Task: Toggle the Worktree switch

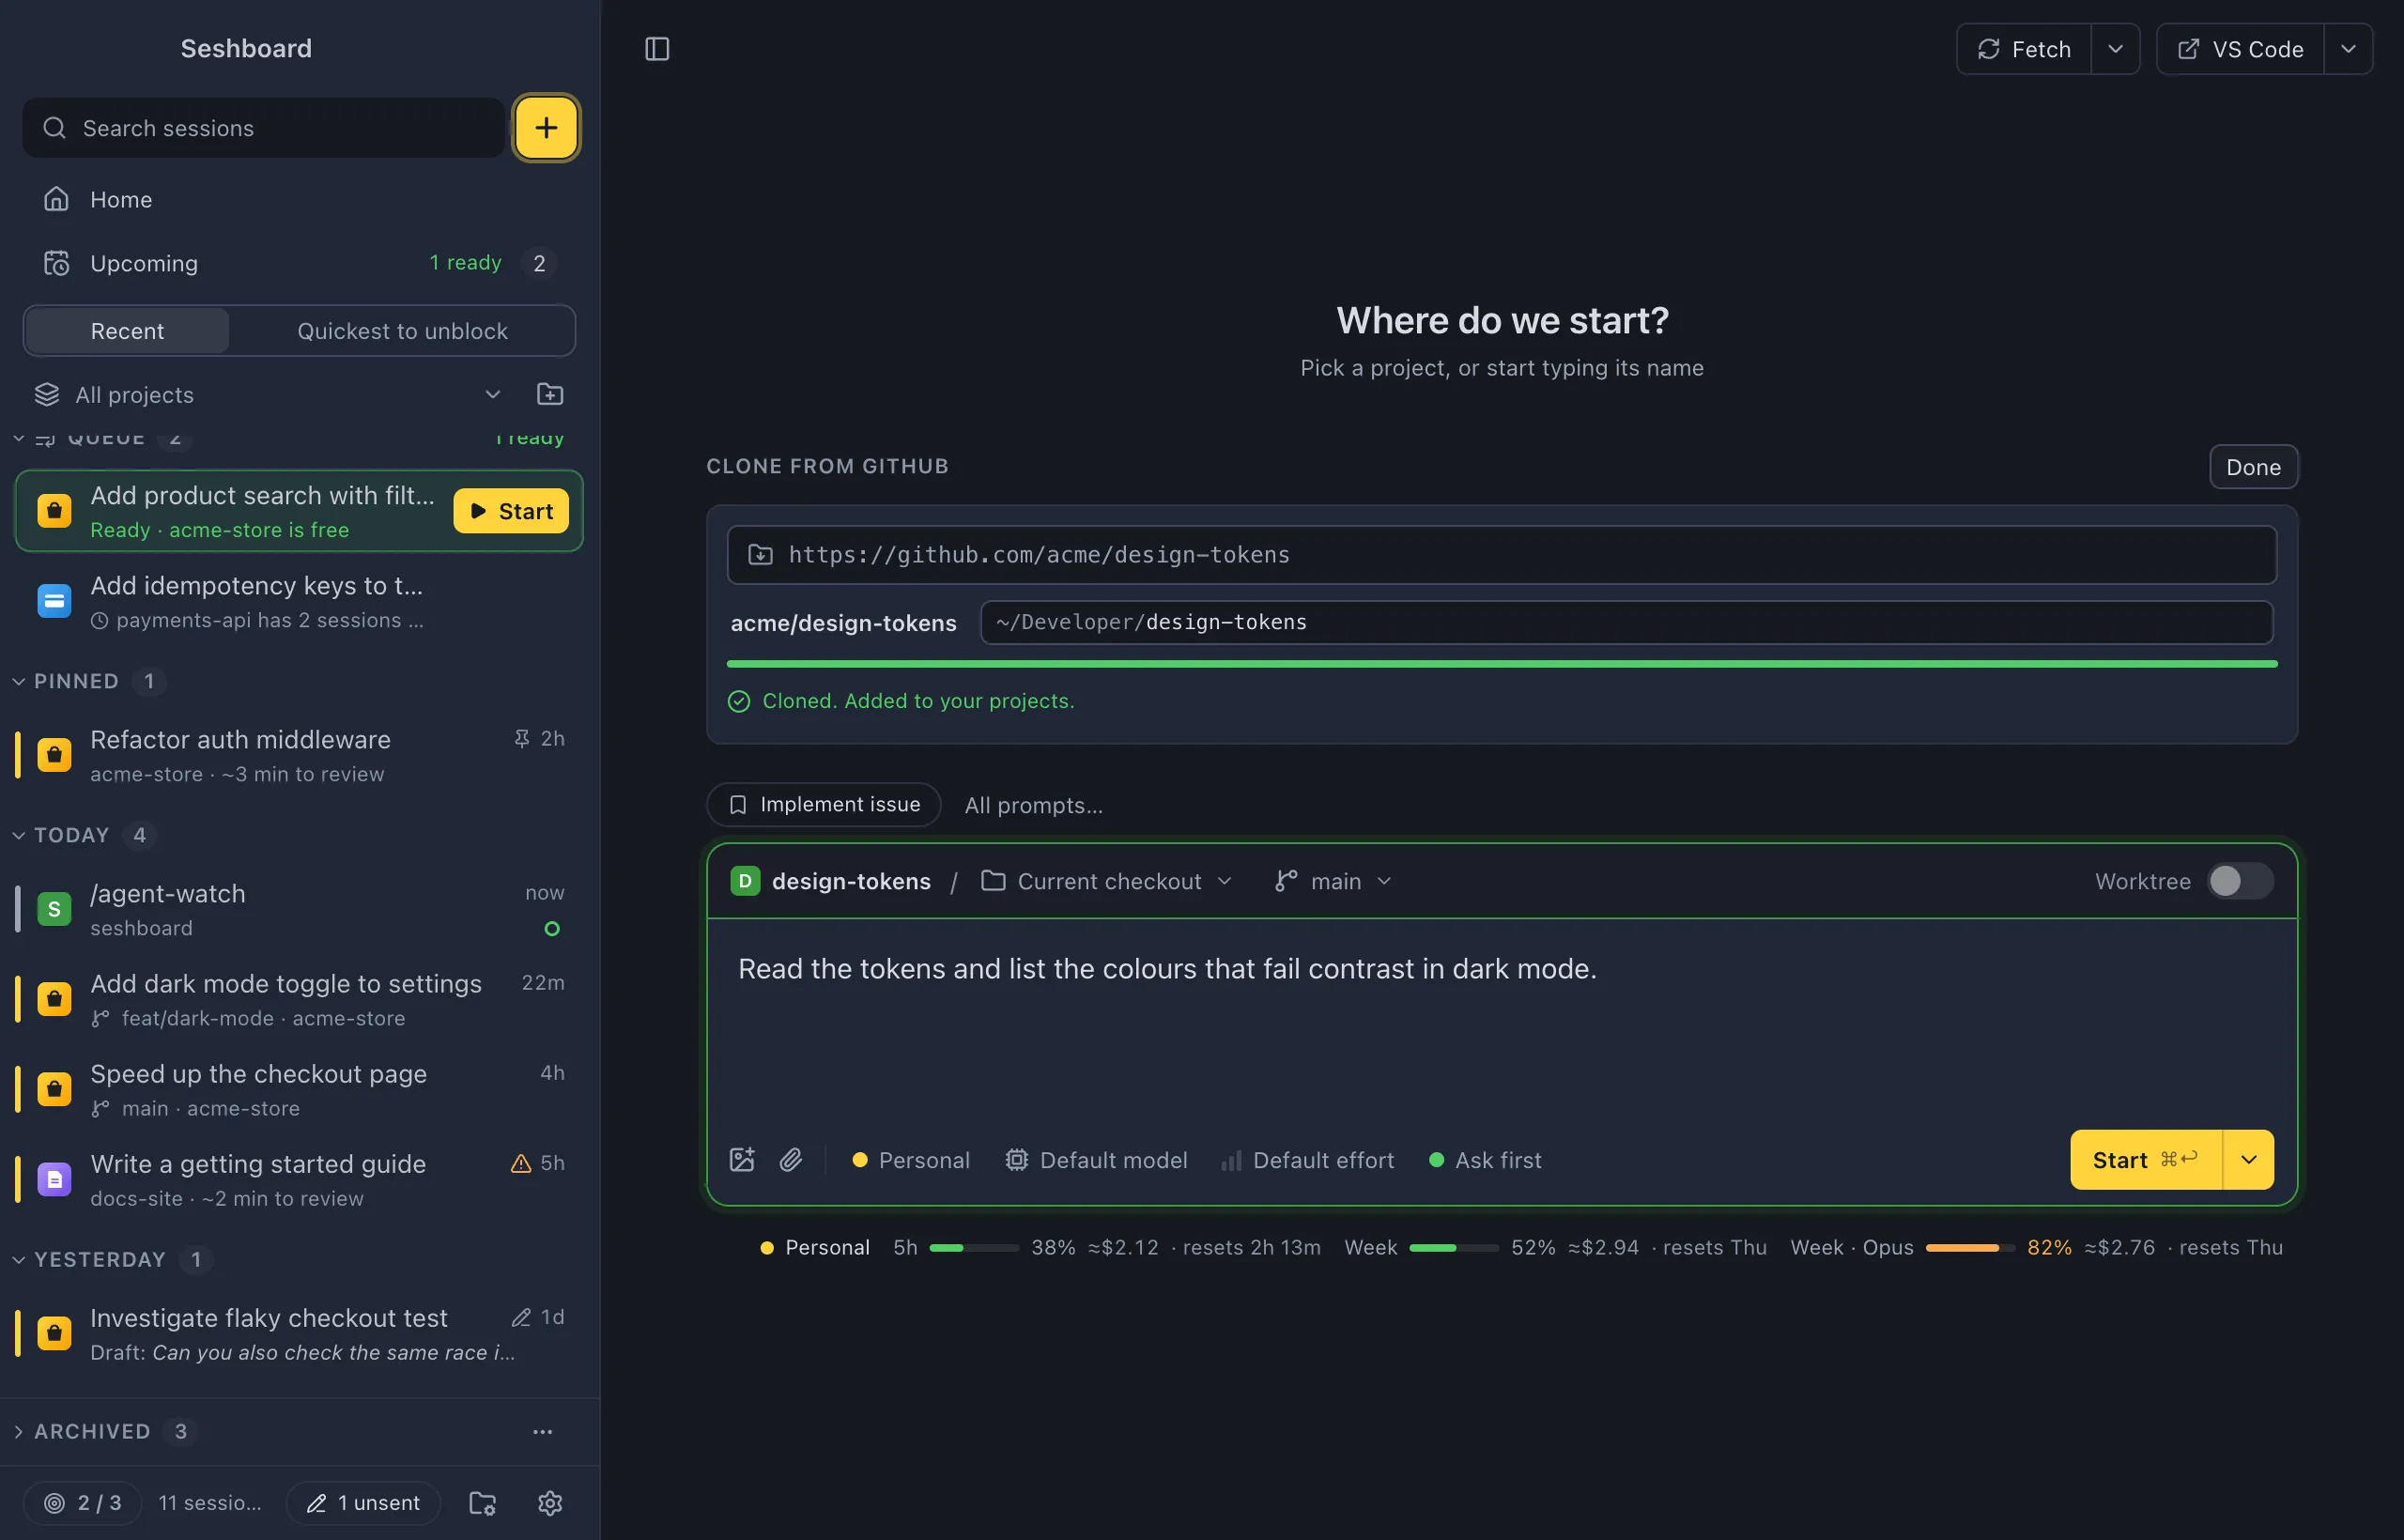Action: (2240, 881)
